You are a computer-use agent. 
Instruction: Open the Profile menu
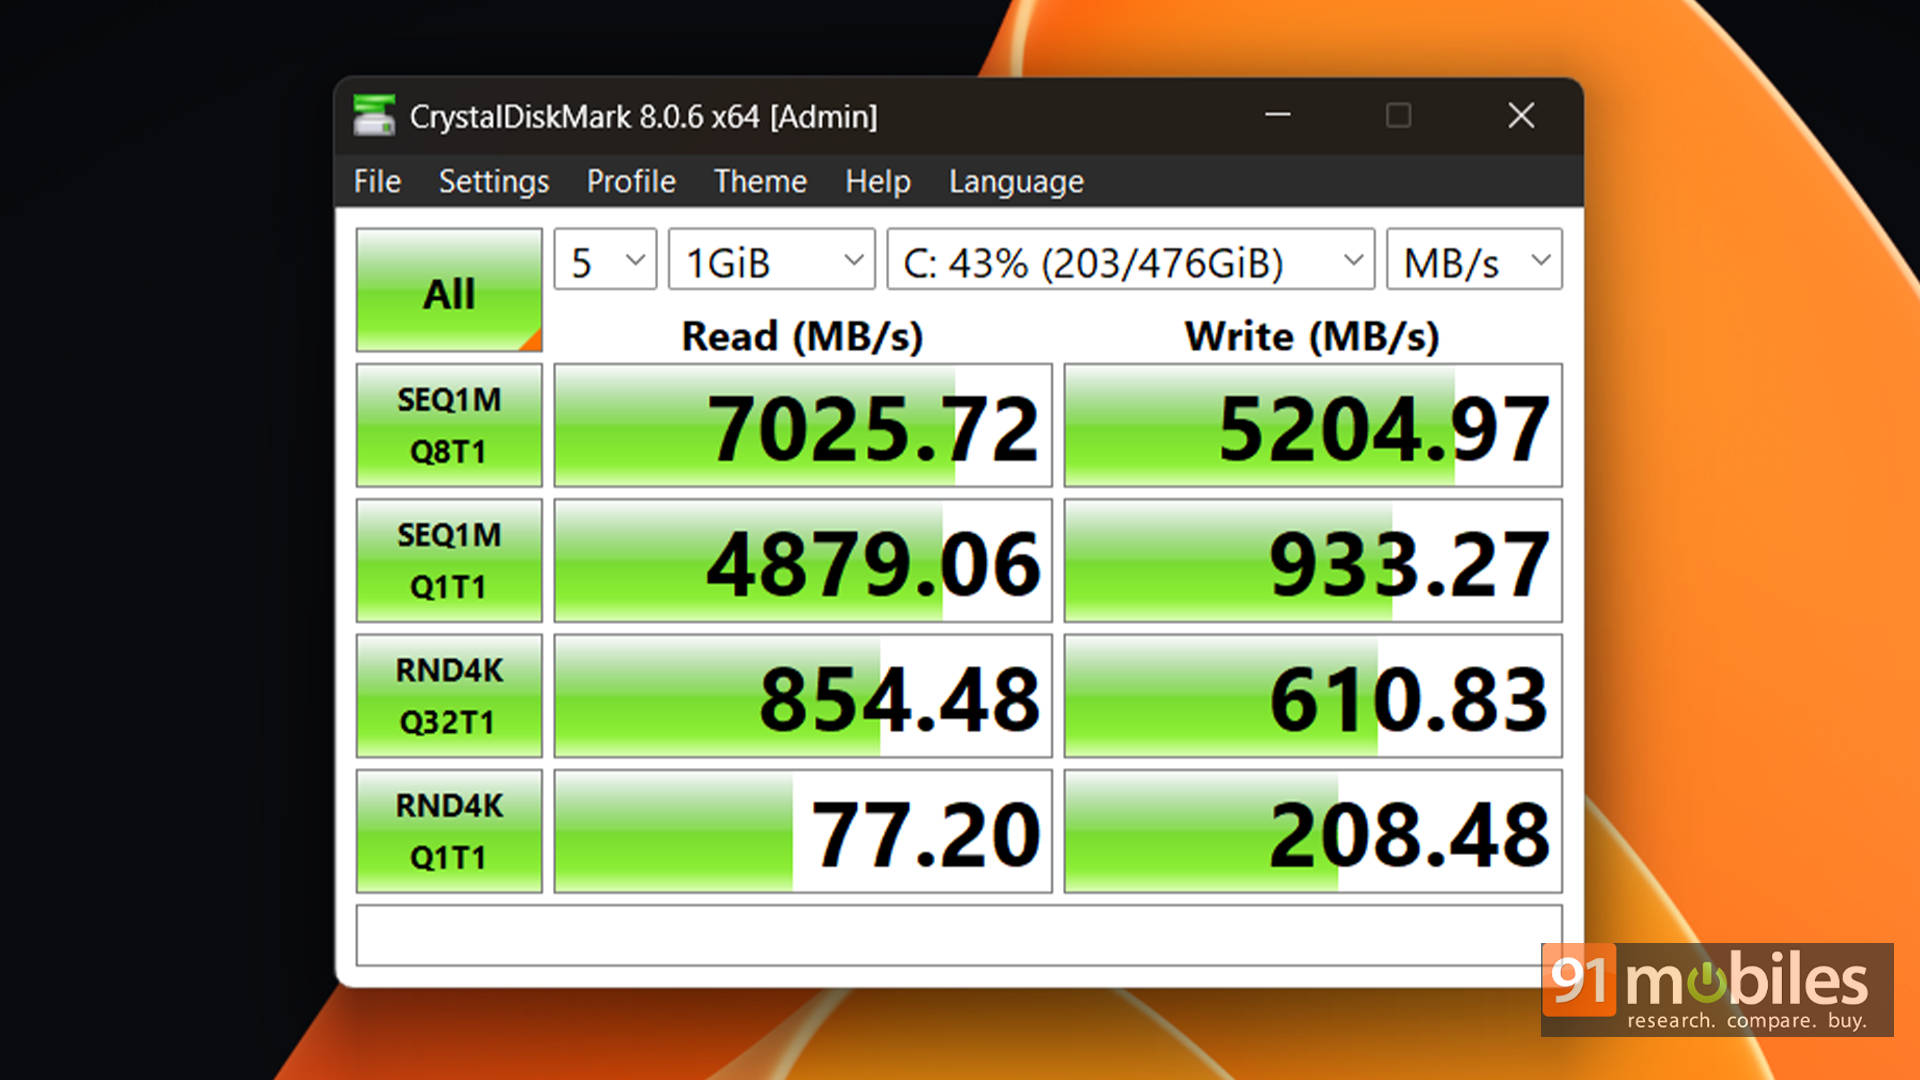coord(631,181)
